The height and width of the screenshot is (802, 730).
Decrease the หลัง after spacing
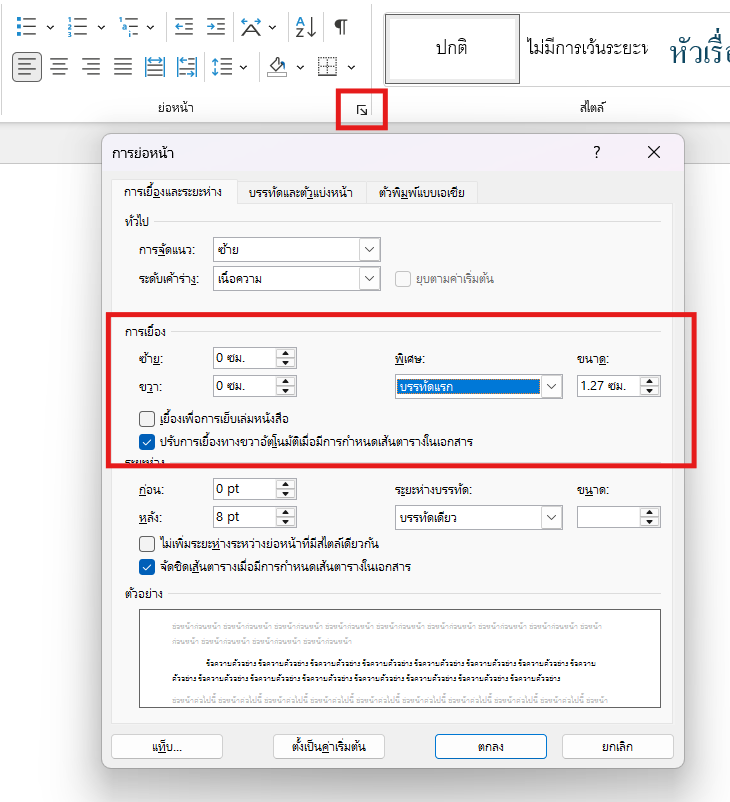coord(286,522)
